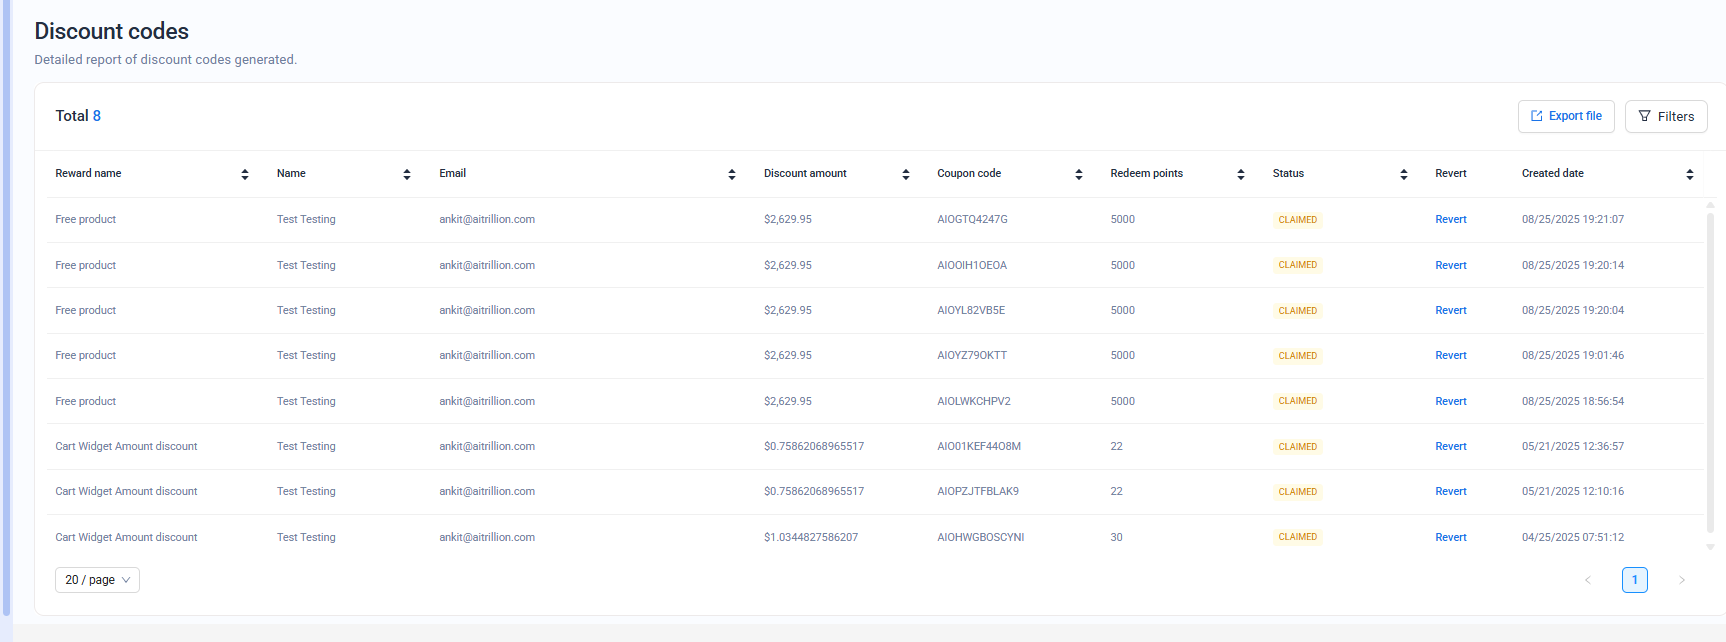The height and width of the screenshot is (642, 1726).
Task: Click Revert for coupon AIO01KEF44O8M
Action: [1450, 446]
